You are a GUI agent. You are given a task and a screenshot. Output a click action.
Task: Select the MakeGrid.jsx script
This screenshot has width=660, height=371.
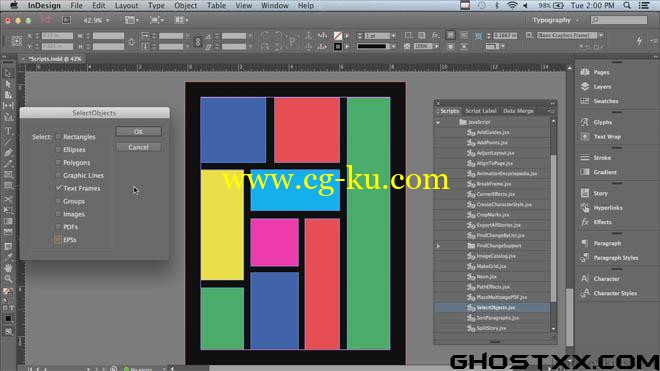pyautogui.click(x=492, y=266)
